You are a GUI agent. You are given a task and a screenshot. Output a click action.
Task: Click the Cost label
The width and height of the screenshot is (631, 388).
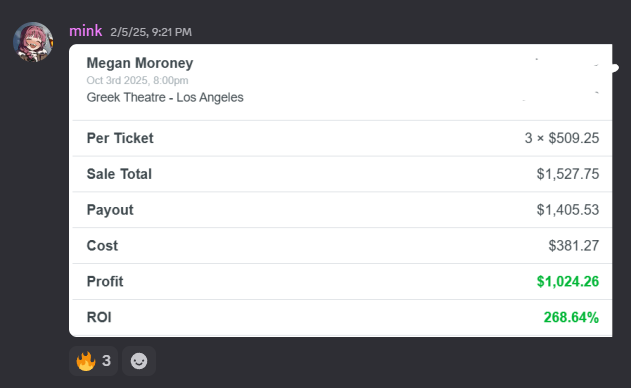click(102, 246)
